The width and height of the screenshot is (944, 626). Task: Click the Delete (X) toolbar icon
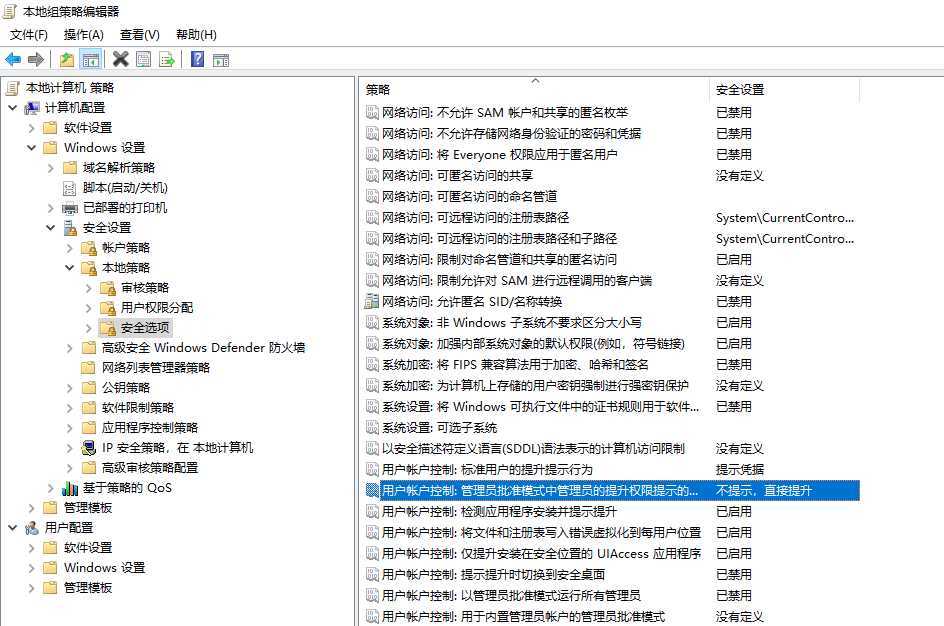[x=120, y=59]
